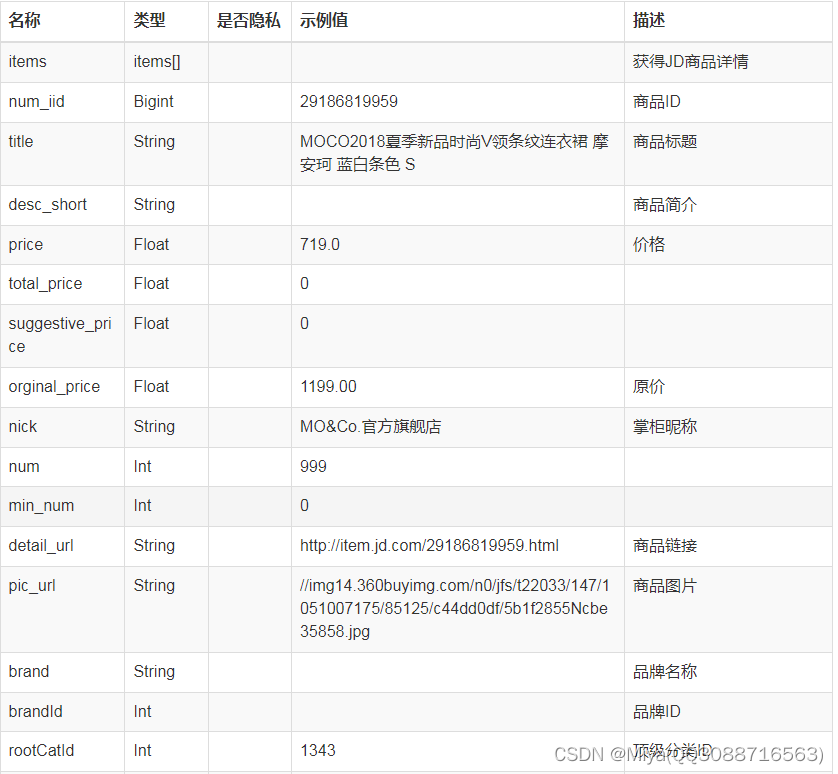Select the items name cell
The image size is (838, 774).
point(28,61)
